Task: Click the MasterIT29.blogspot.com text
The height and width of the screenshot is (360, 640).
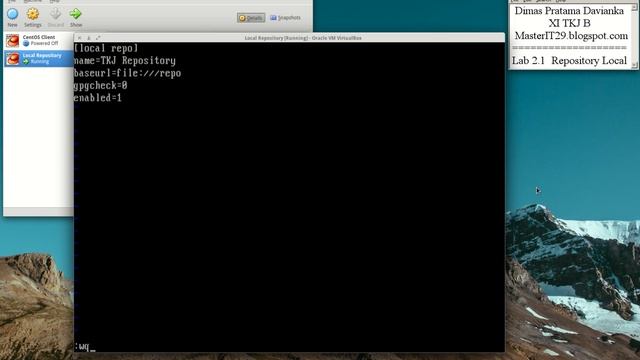Action: 571,36
